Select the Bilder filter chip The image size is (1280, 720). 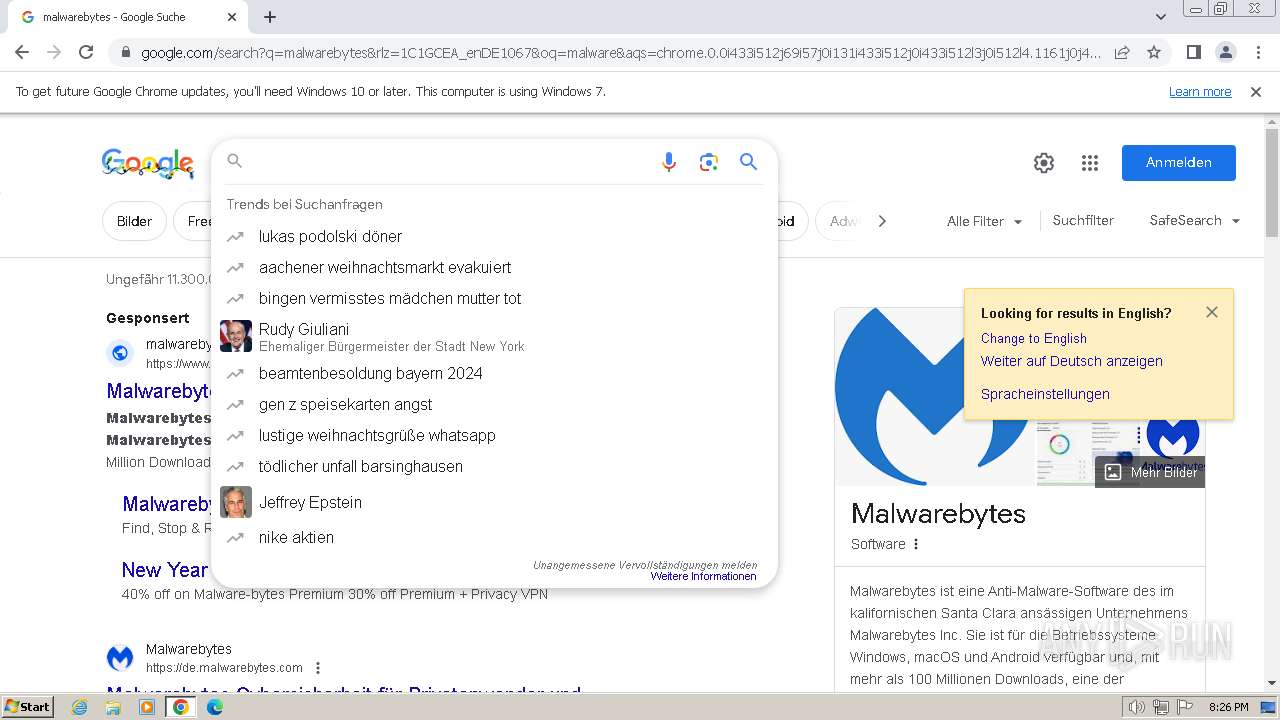coord(134,221)
